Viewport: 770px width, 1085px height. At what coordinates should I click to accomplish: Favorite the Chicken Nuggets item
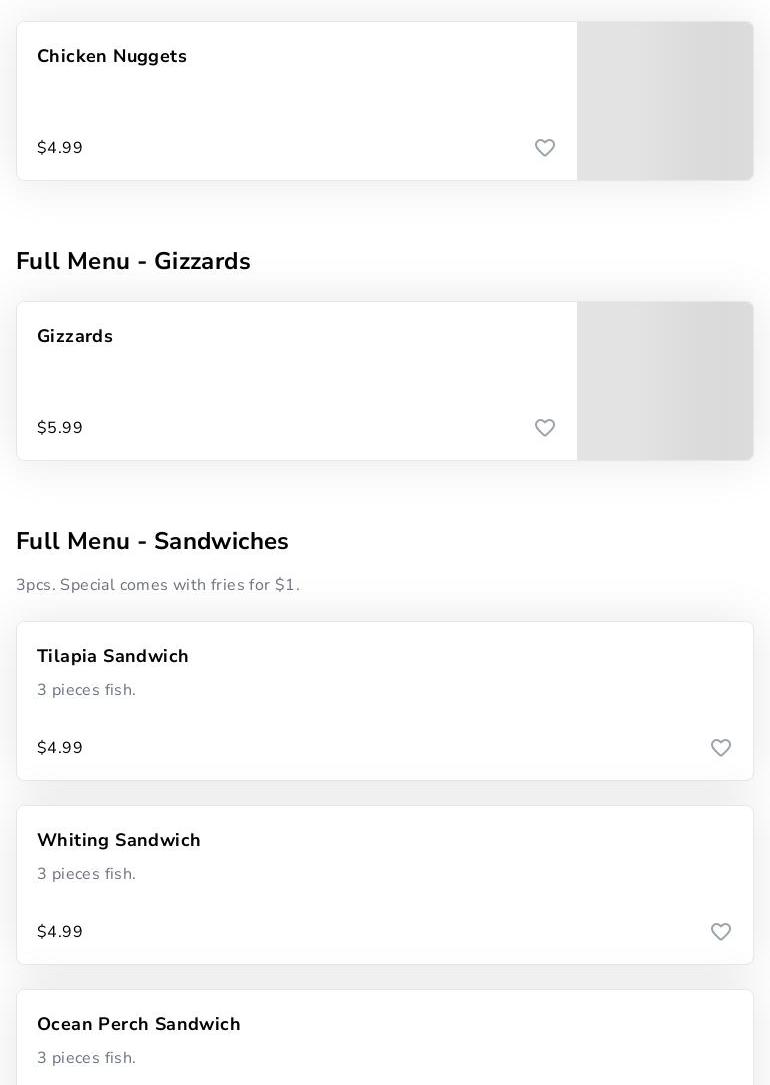pyautogui.click(x=545, y=148)
